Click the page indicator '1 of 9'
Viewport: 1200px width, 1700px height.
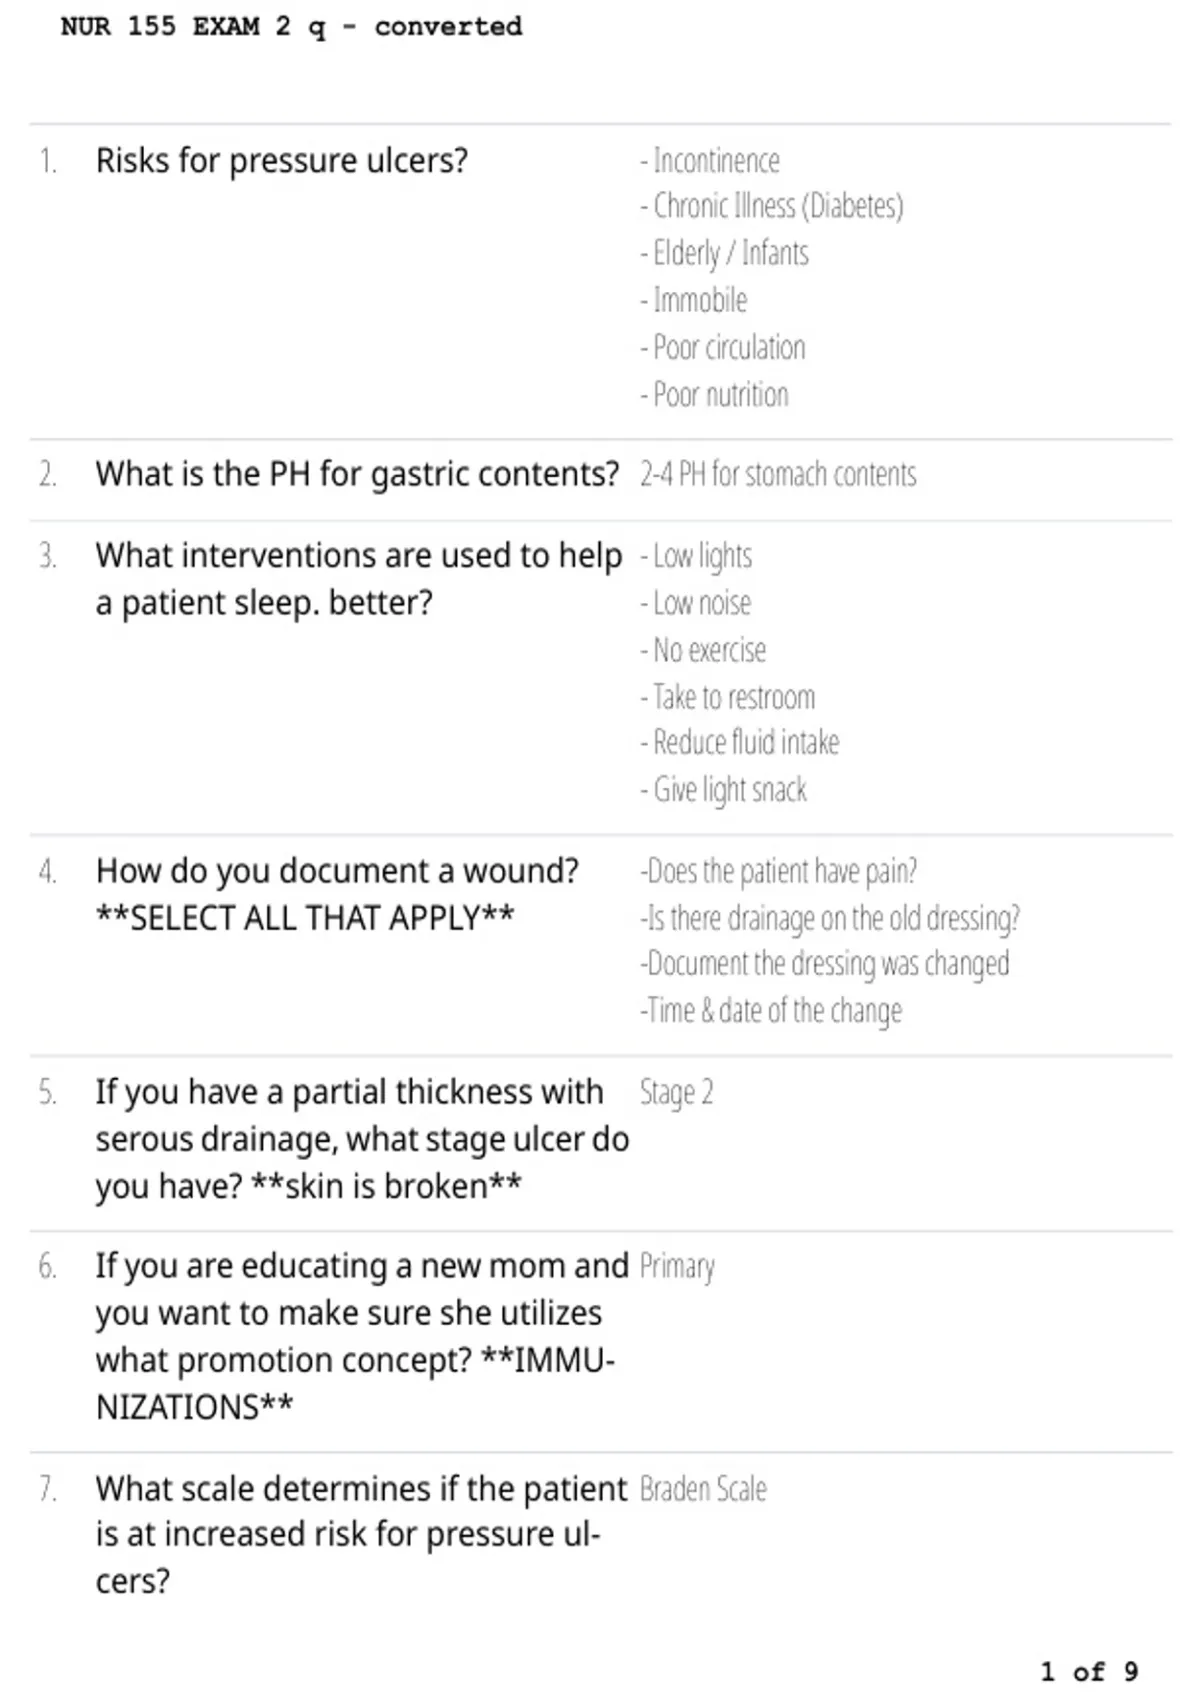click(1089, 1672)
